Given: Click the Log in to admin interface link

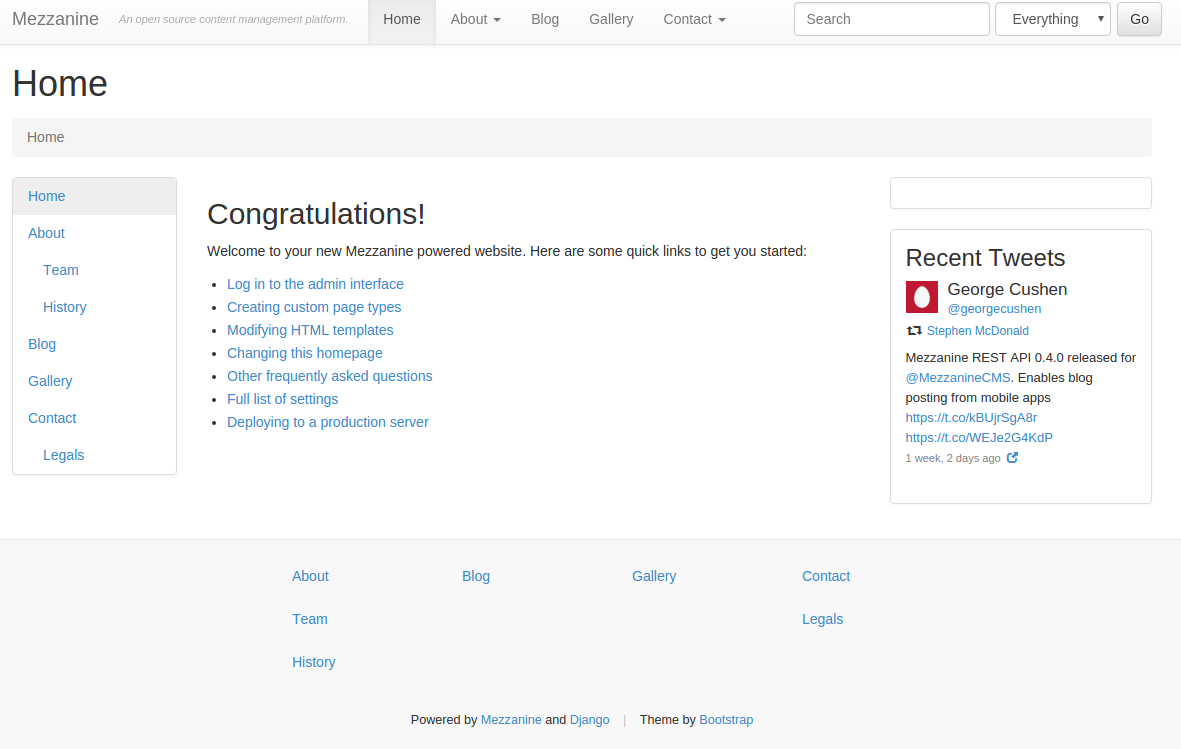Looking at the screenshot, I should tap(315, 284).
